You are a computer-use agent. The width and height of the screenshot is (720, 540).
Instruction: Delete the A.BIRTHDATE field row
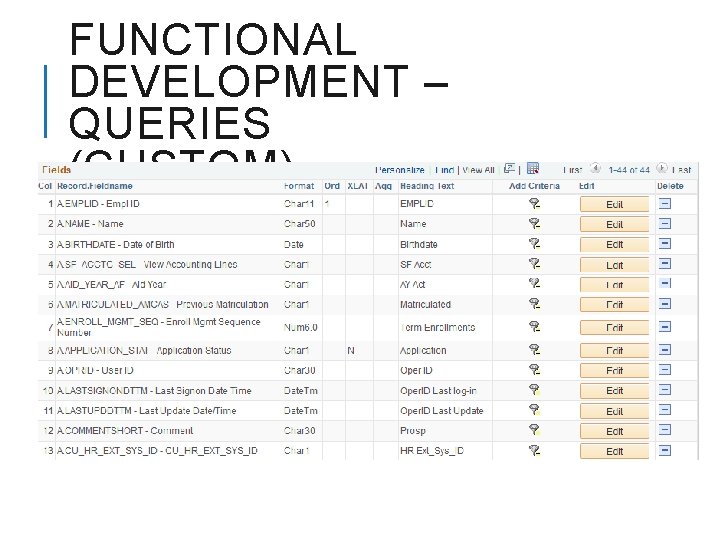[x=665, y=244]
